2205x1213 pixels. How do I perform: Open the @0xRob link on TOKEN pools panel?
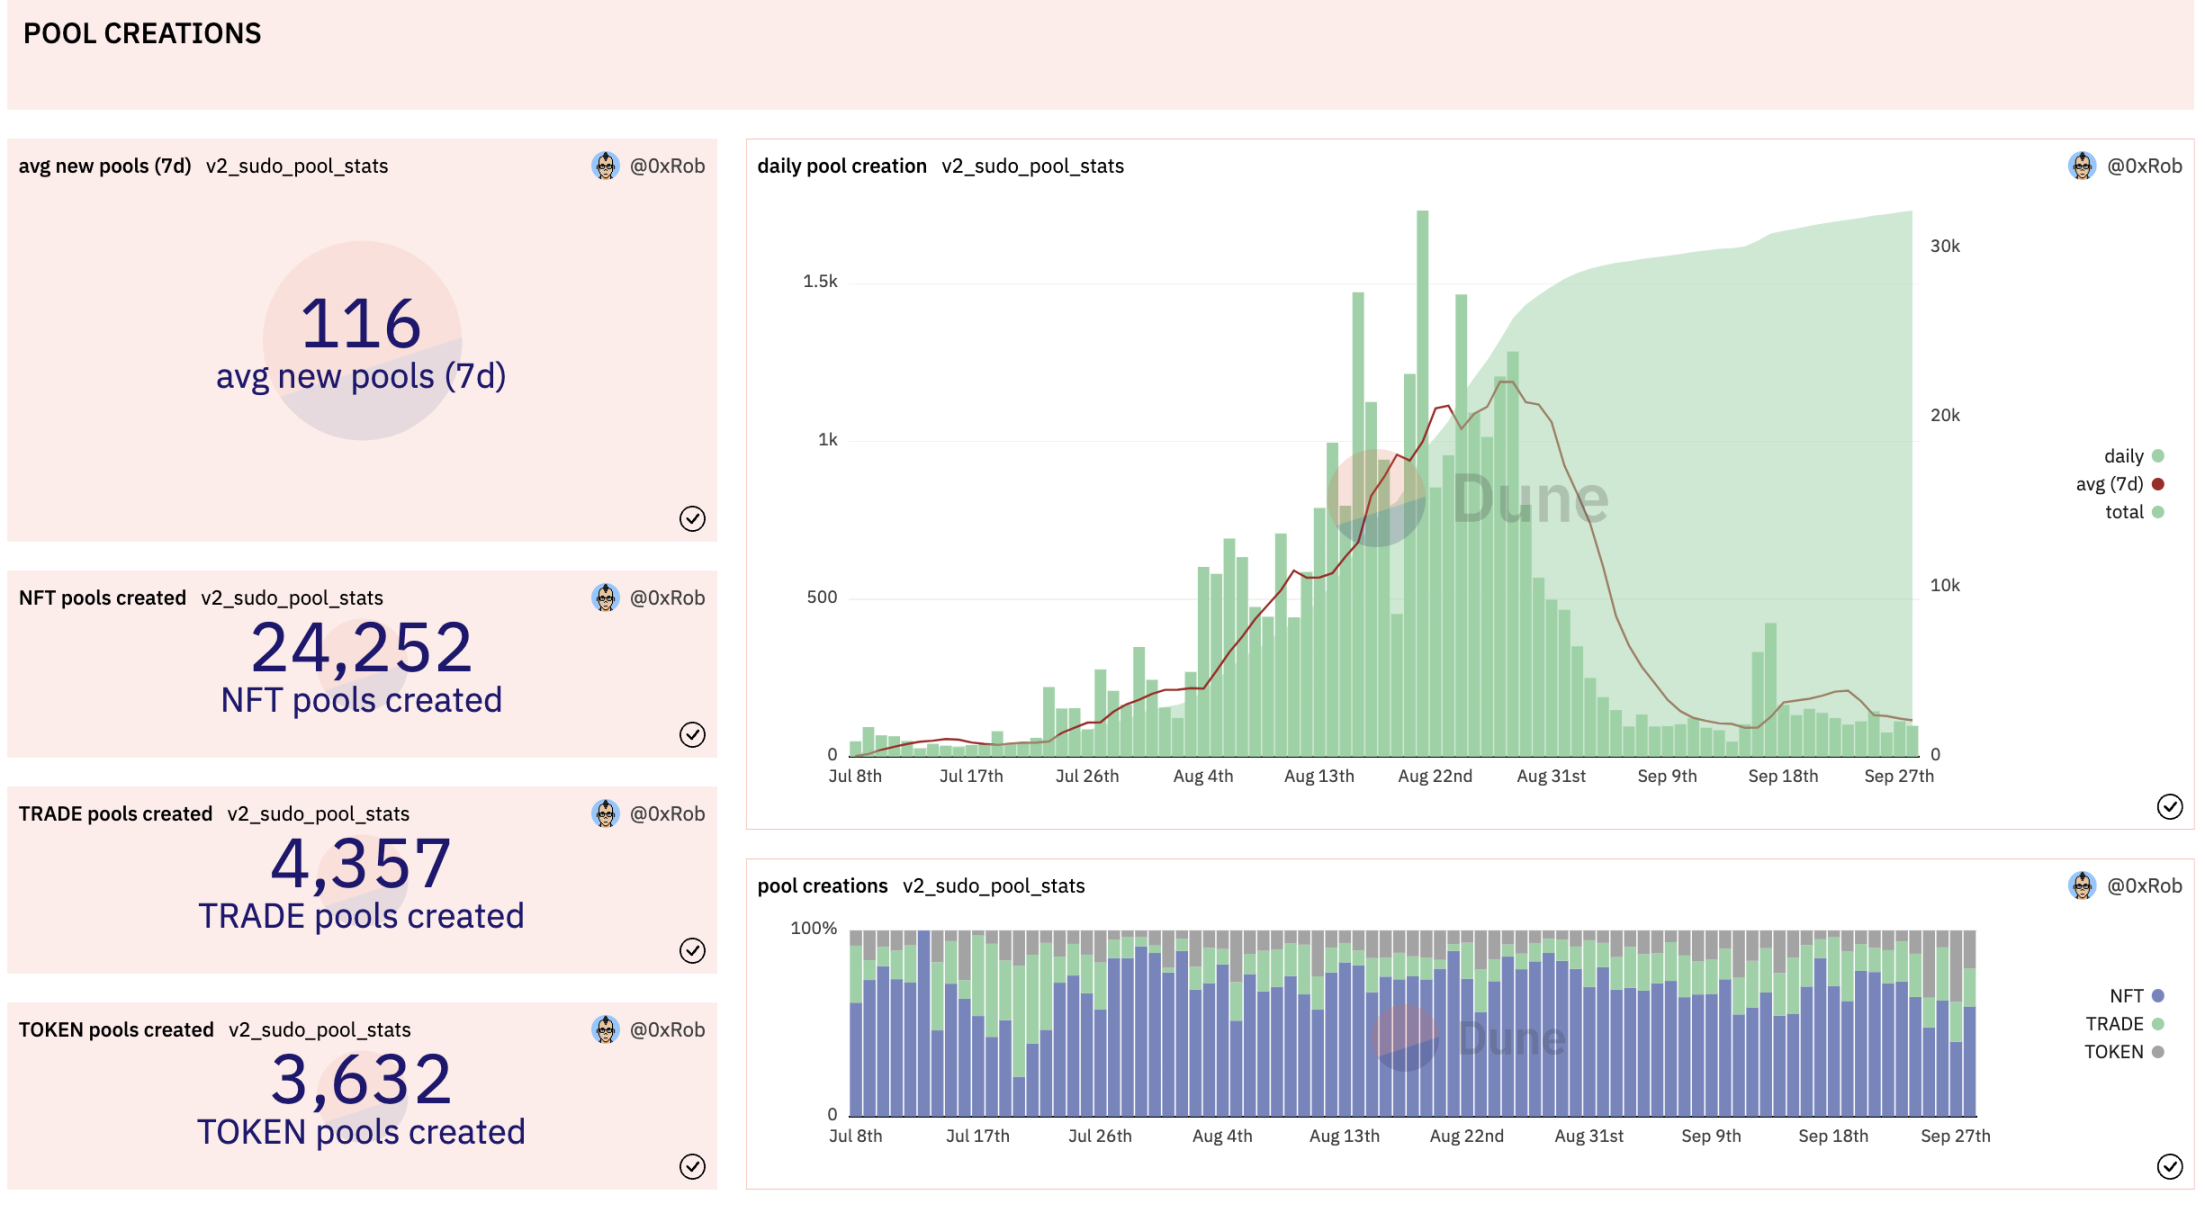667,1030
